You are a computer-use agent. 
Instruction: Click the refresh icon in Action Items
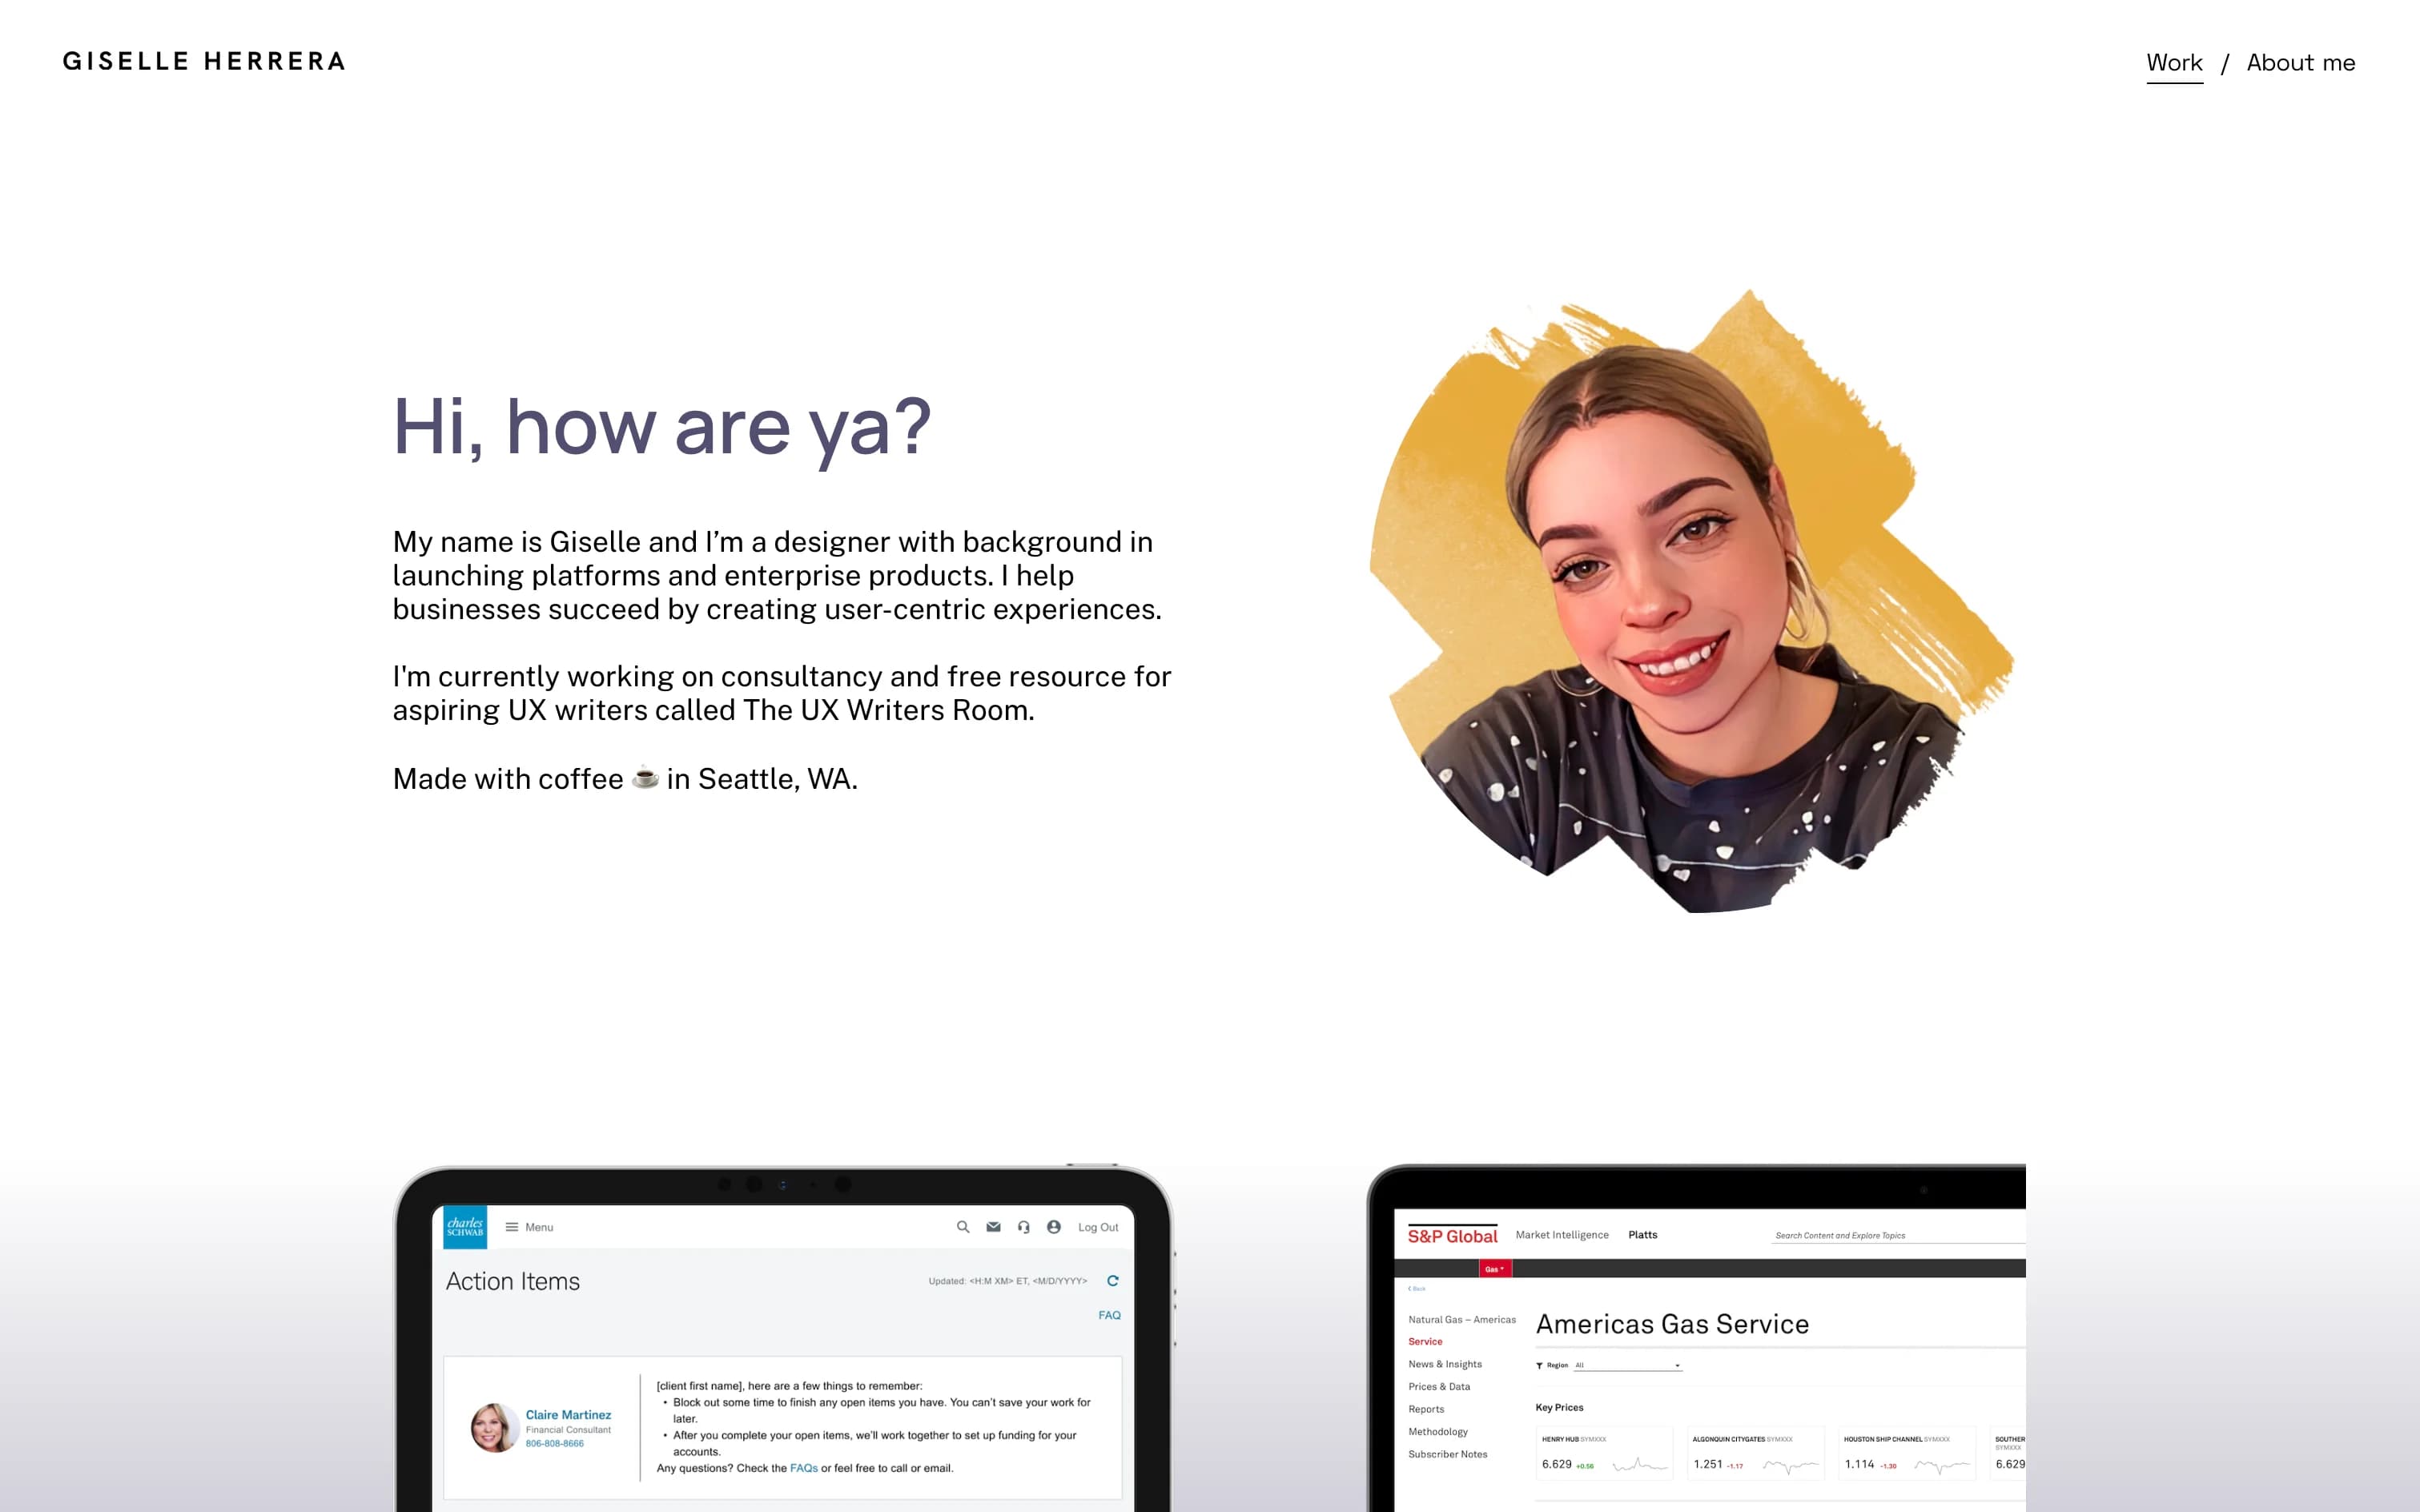(x=1111, y=1285)
